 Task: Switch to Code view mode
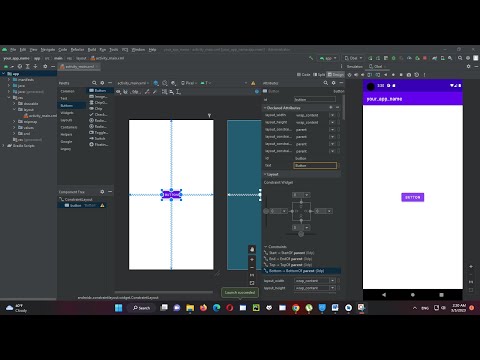(304, 75)
